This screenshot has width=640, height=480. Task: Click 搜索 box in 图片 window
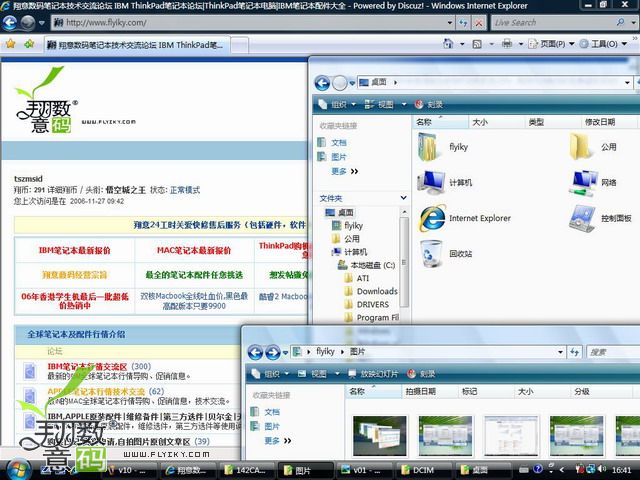point(612,352)
